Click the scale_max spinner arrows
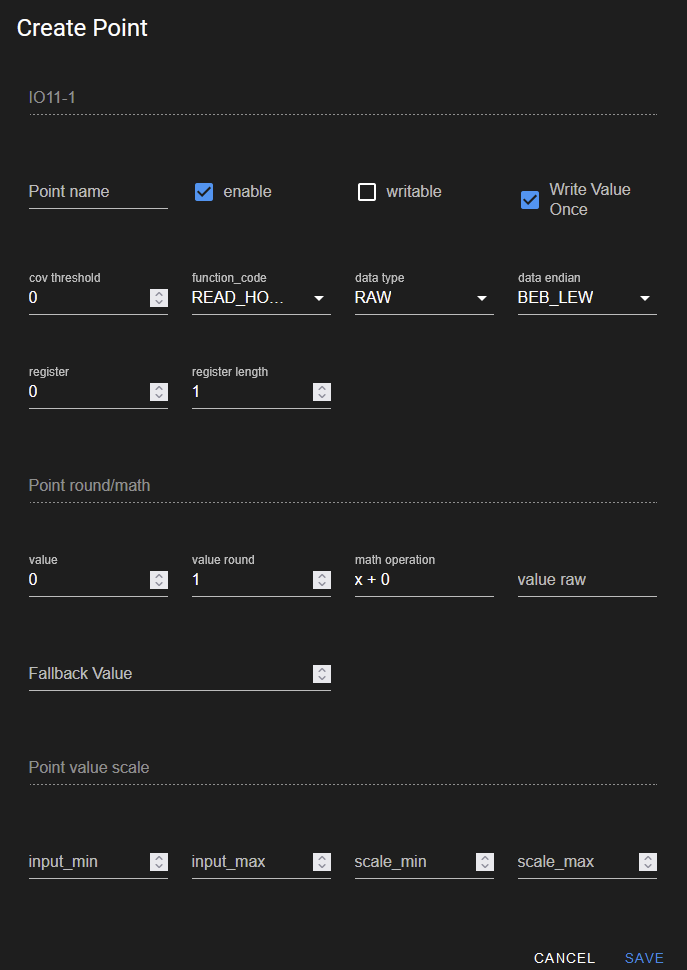 tap(648, 862)
